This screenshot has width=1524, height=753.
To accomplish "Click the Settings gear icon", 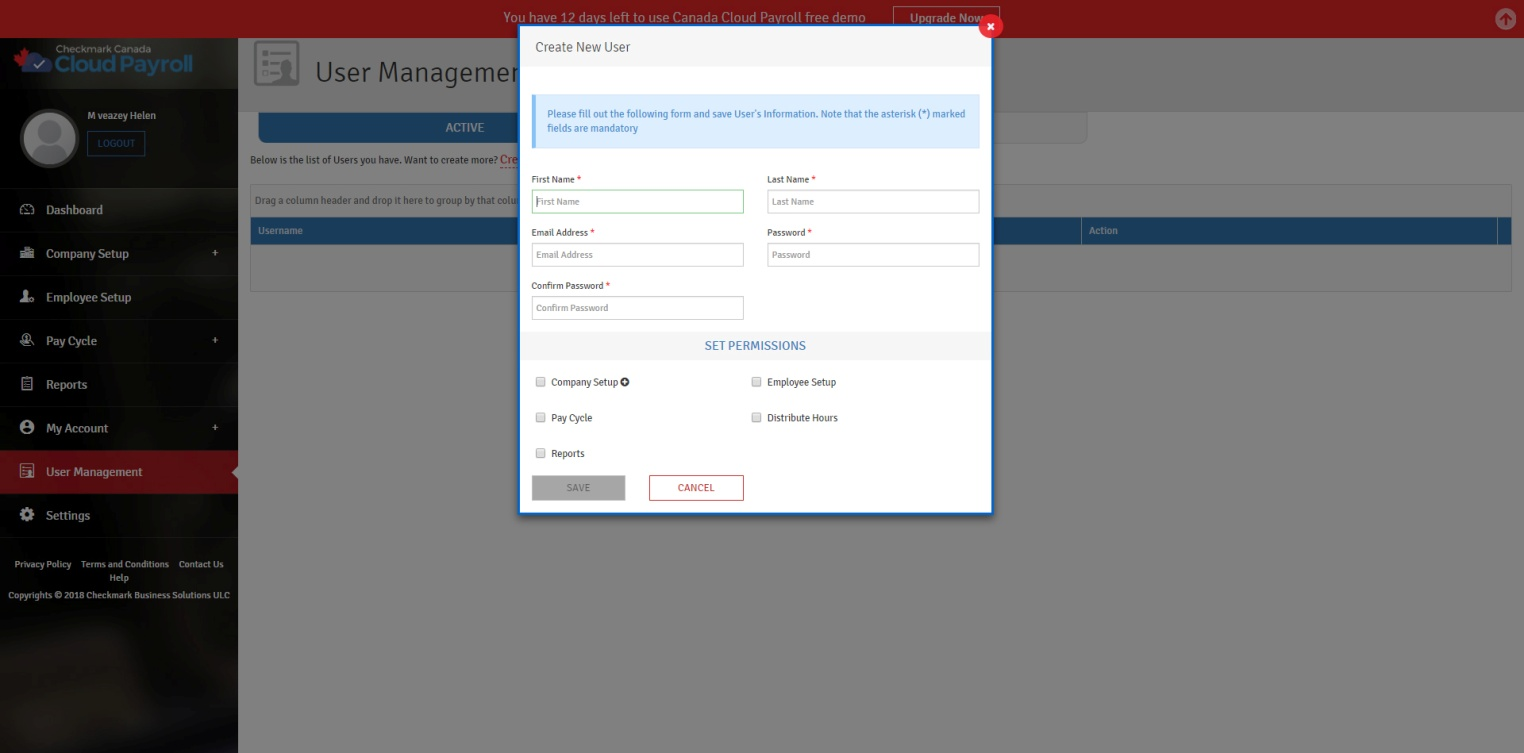I will click(27, 515).
